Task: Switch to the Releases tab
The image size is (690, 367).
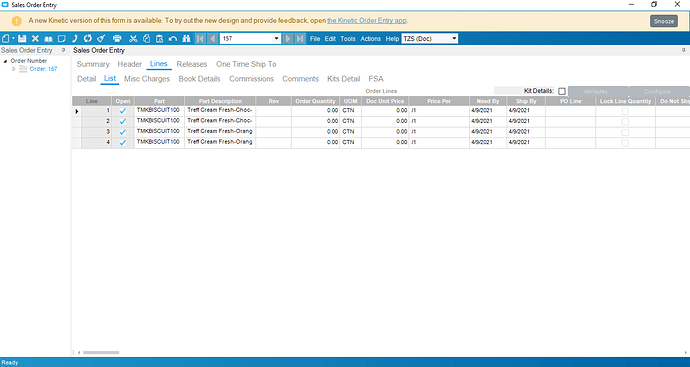Action: (x=191, y=64)
